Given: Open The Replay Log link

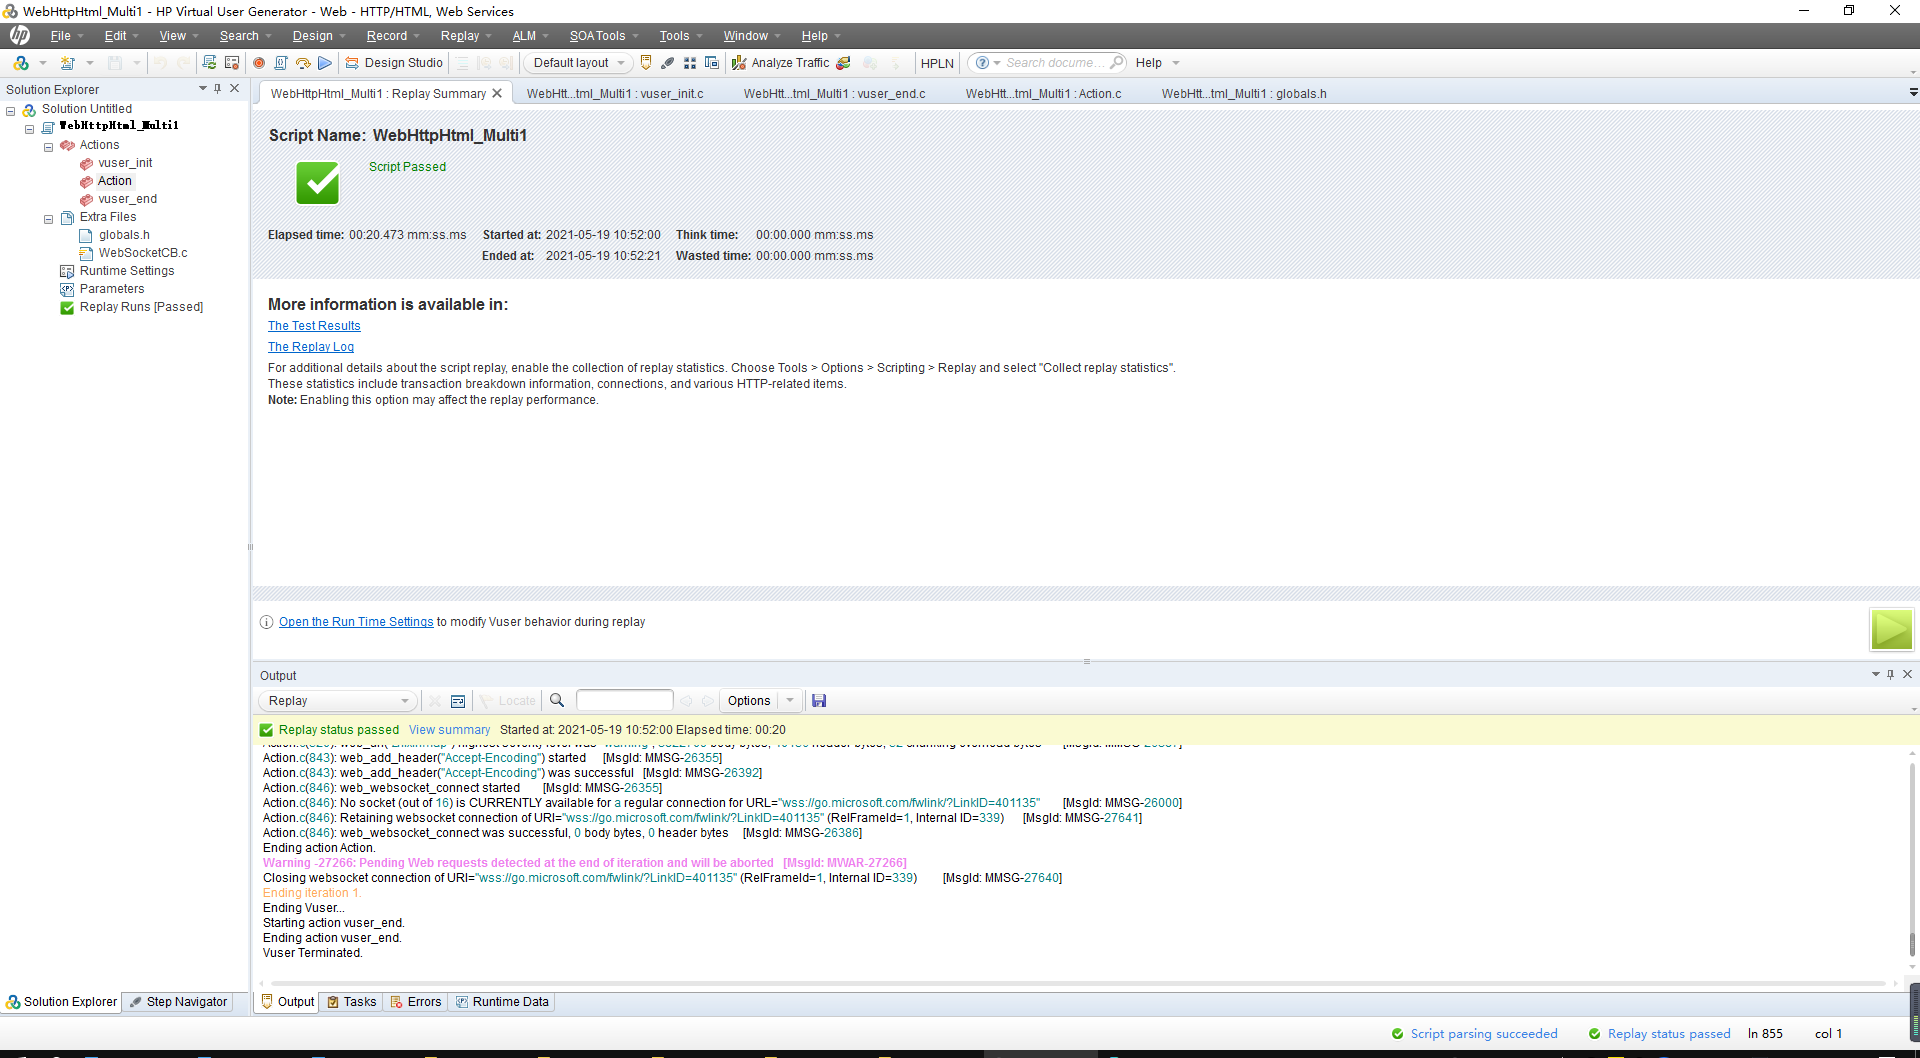Looking at the screenshot, I should click(x=311, y=347).
